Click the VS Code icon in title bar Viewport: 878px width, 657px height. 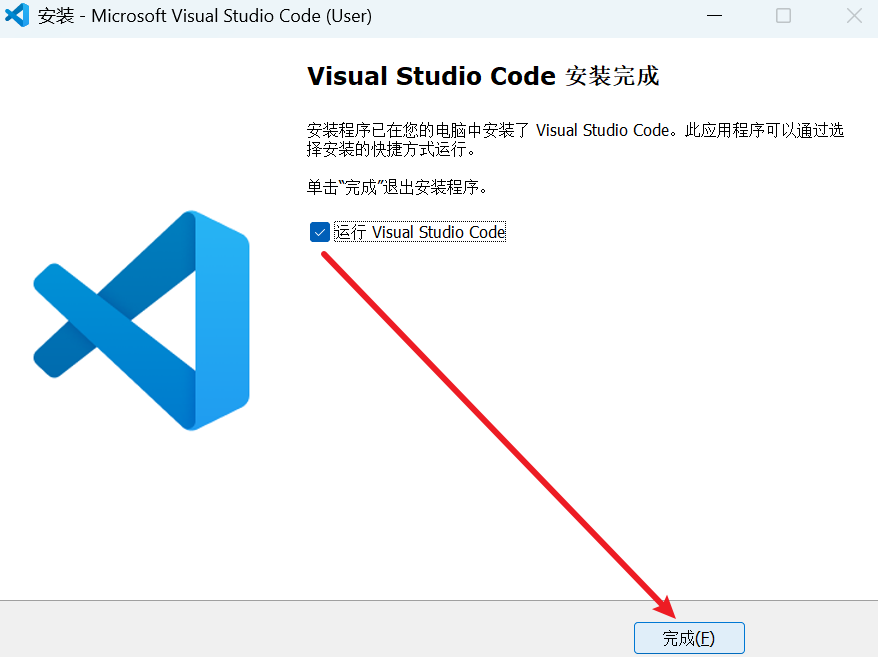point(17,15)
